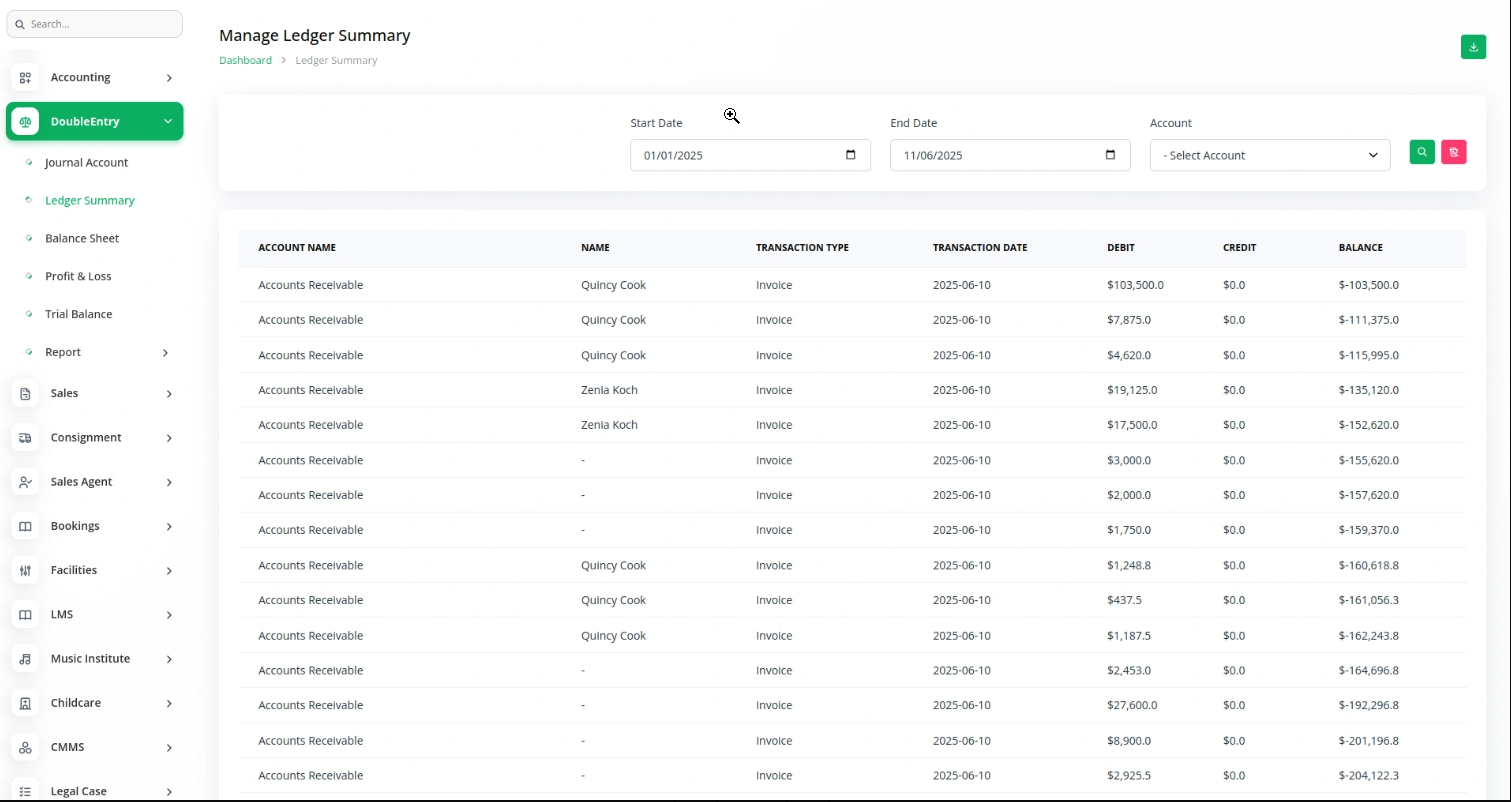The image size is (1511, 802).
Task: Open the Journal Account menu item
Action: 86,163
